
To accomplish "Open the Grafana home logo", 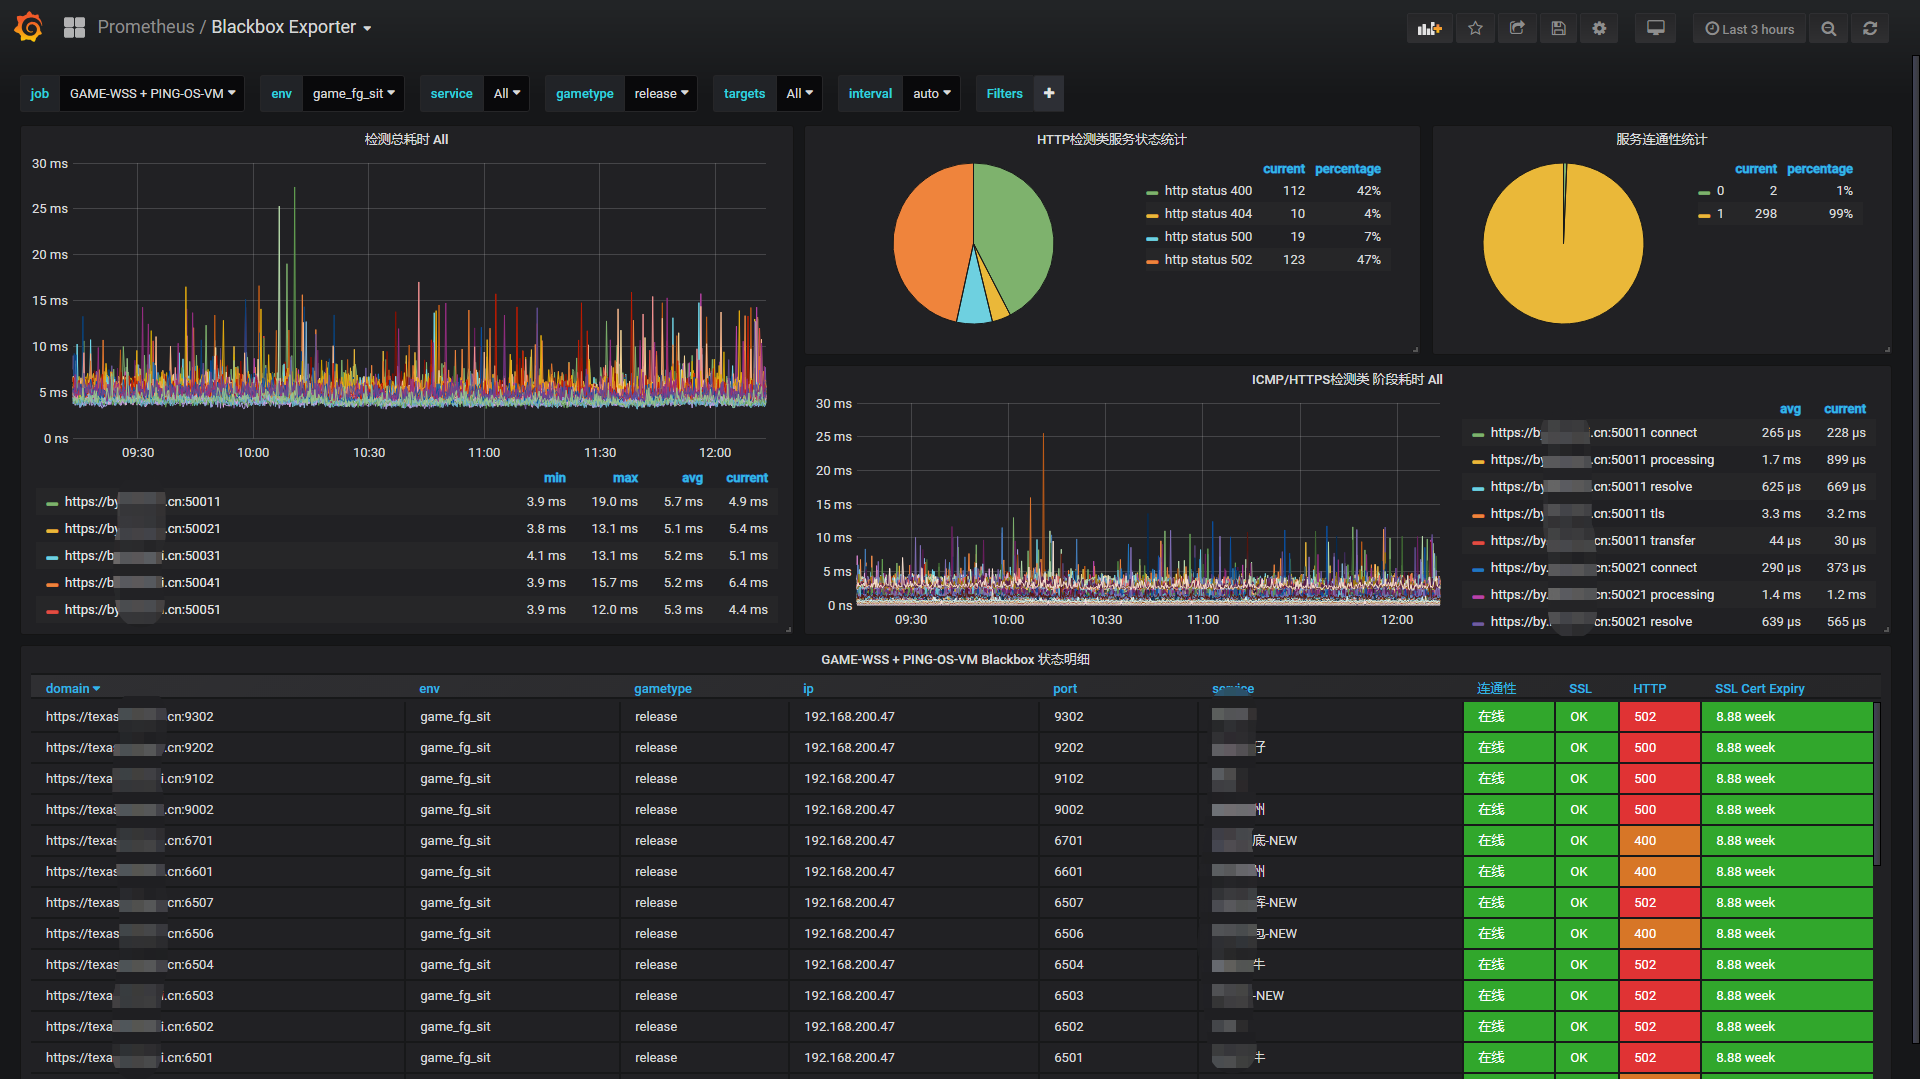I will [x=29, y=27].
